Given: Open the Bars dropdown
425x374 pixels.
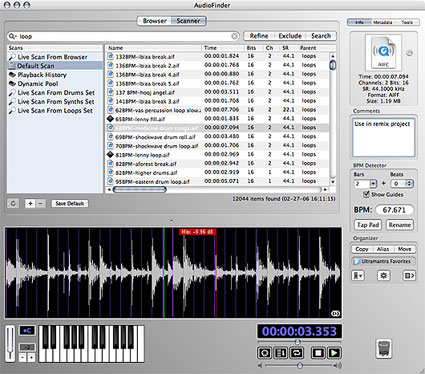Looking at the screenshot, I should [373, 183].
